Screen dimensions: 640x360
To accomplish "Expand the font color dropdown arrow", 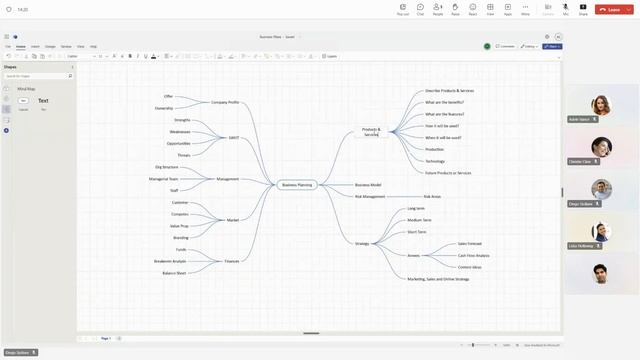I will 158,56.
